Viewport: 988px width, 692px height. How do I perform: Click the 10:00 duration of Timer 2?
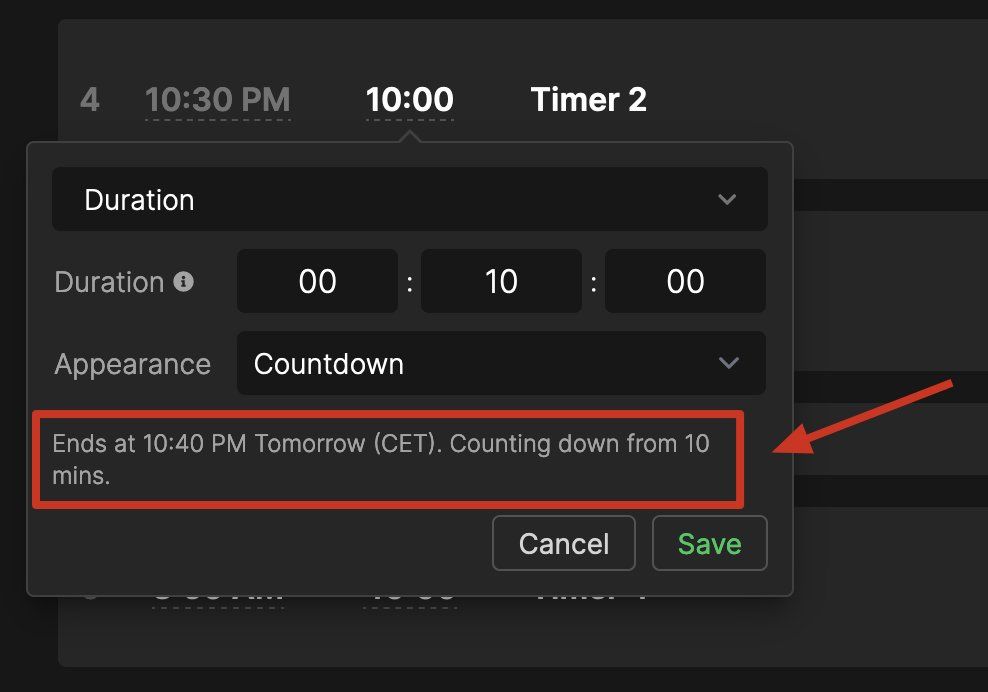[409, 100]
